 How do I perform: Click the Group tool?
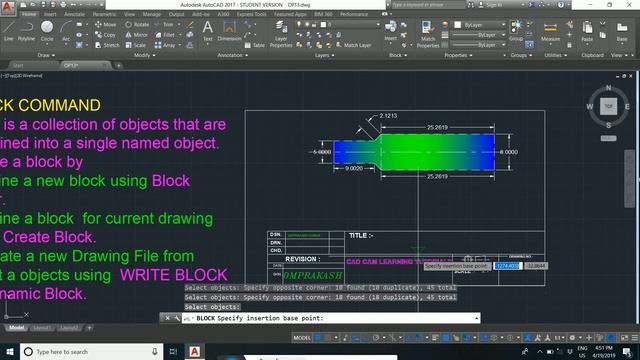[516, 31]
